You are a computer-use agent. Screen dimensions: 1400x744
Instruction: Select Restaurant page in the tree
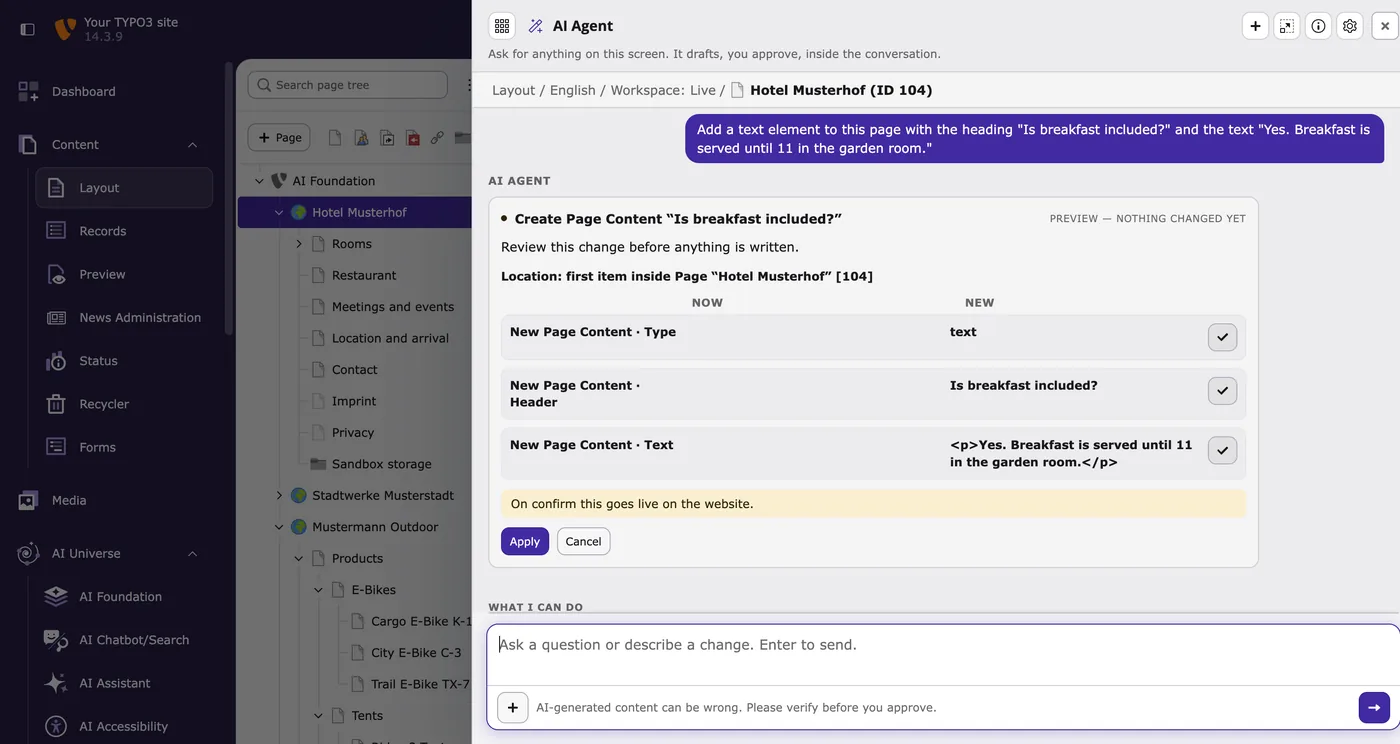click(x=364, y=275)
